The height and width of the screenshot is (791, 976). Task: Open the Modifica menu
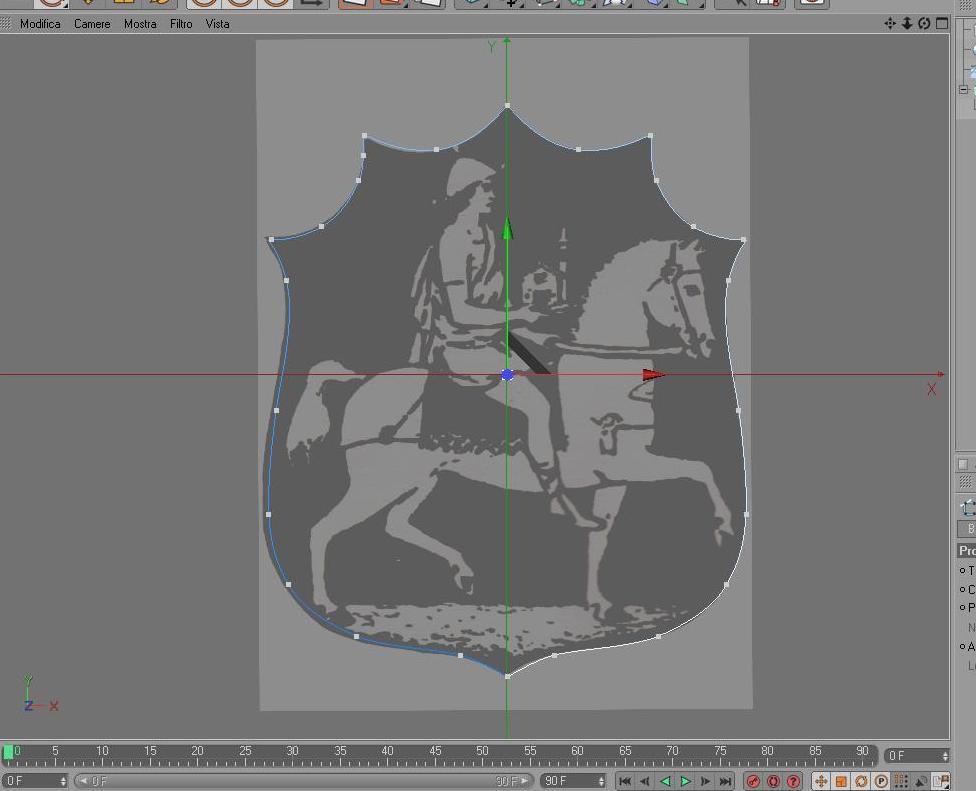click(40, 24)
